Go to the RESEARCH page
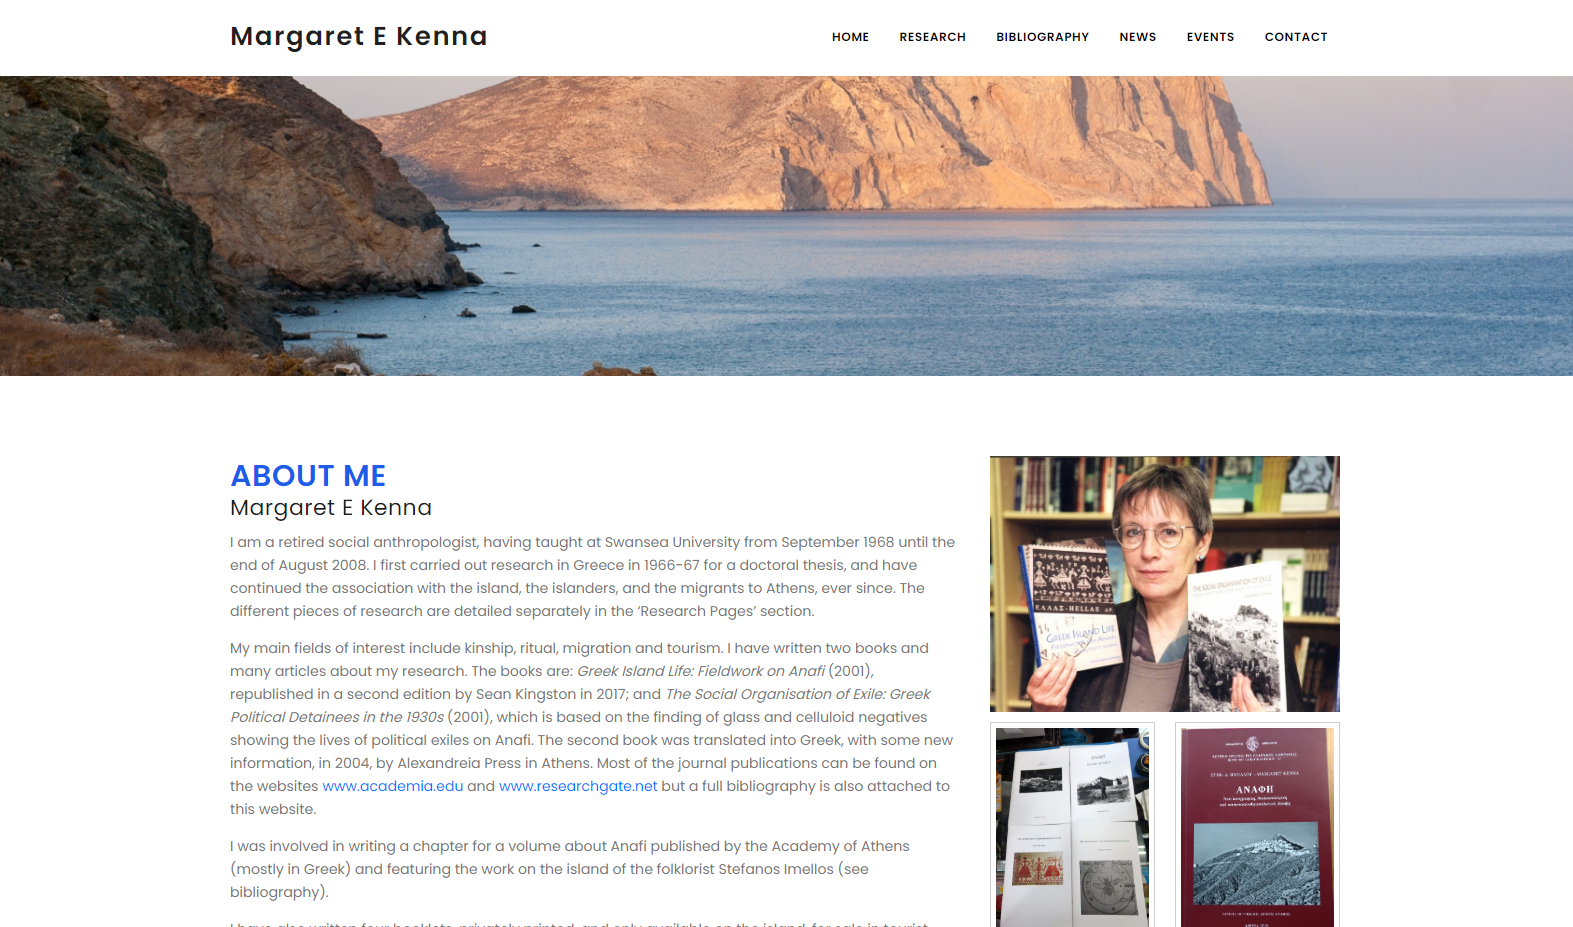Screen dimensions: 1573x927 (932, 37)
